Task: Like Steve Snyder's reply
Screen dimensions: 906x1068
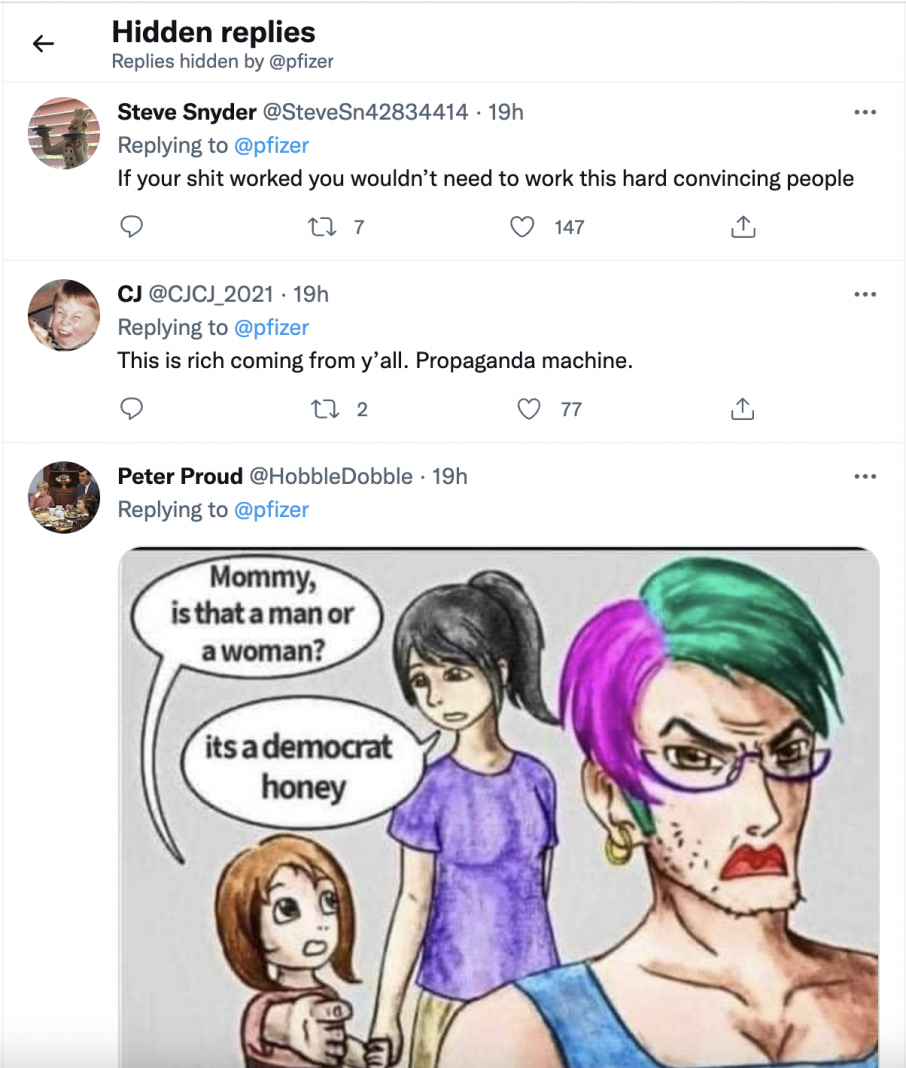Action: click(522, 228)
